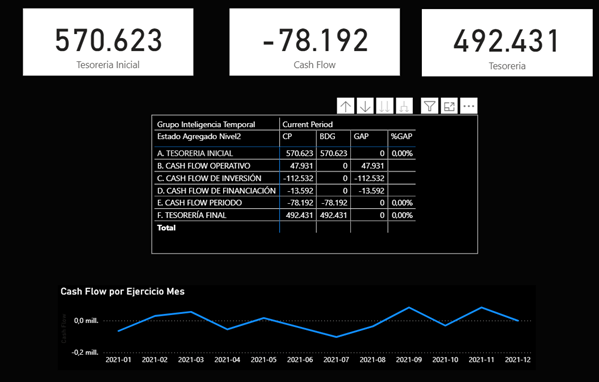The image size is (599, 382).
Task: Click the 2021-09 axis label
Action: tap(409, 359)
